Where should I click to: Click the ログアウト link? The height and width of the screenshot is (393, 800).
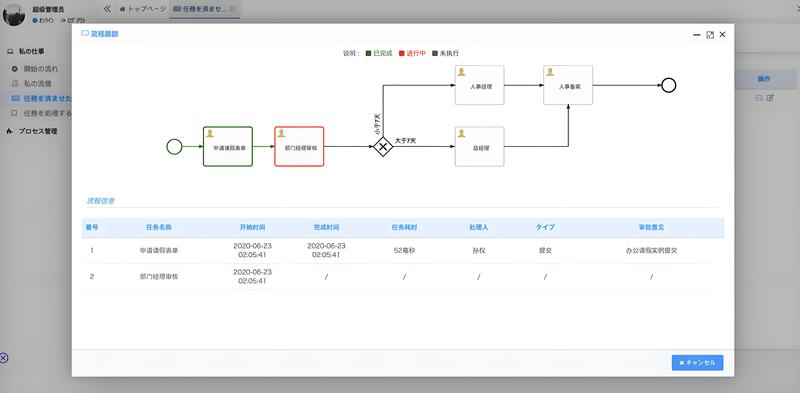(x=73, y=20)
